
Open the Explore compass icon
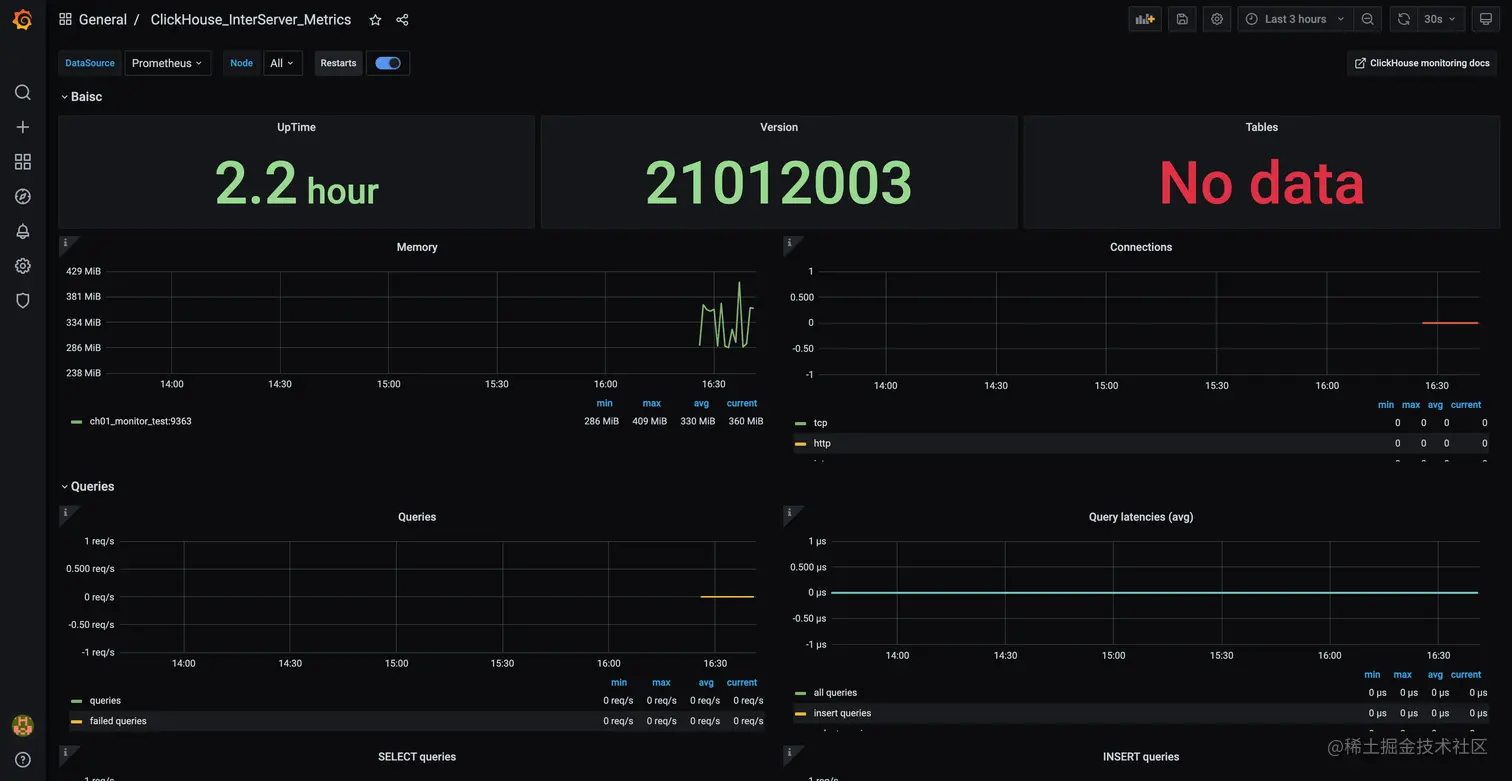pyautogui.click(x=22, y=197)
